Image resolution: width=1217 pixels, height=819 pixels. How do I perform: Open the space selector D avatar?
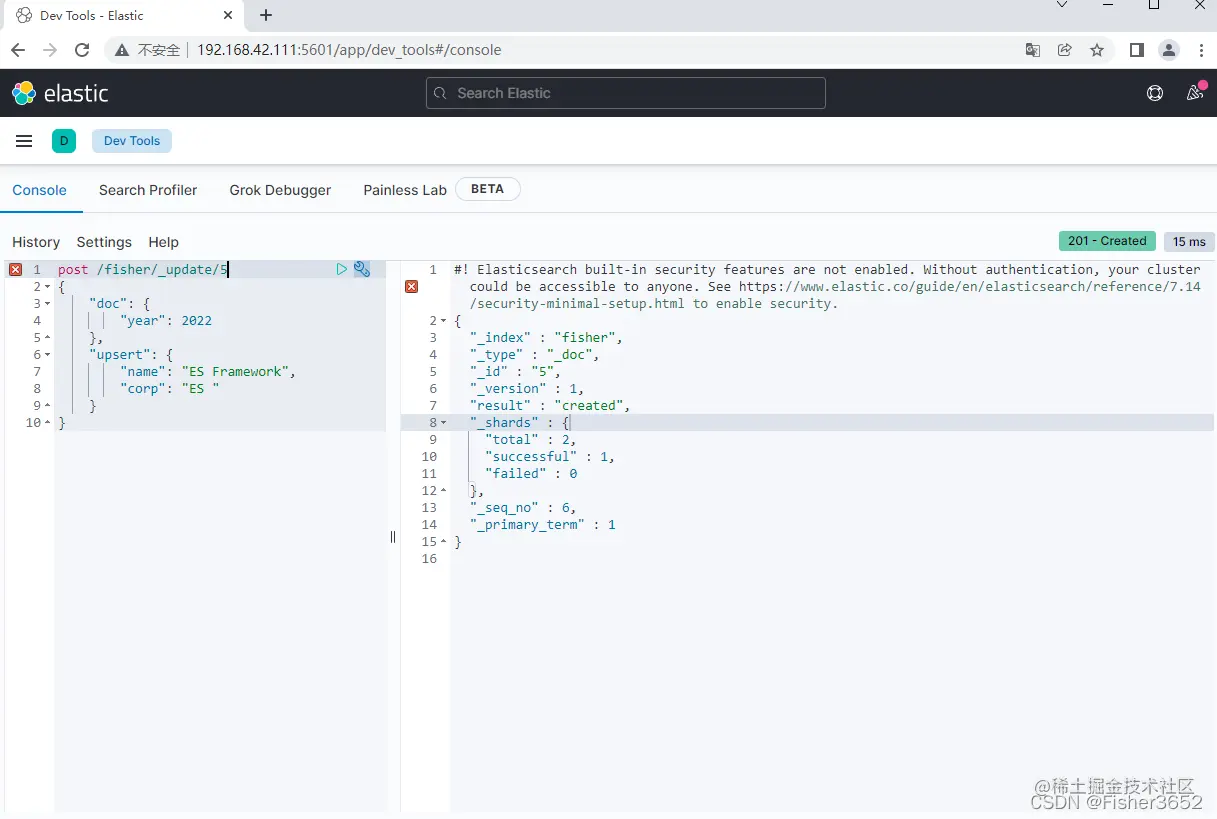coord(64,141)
